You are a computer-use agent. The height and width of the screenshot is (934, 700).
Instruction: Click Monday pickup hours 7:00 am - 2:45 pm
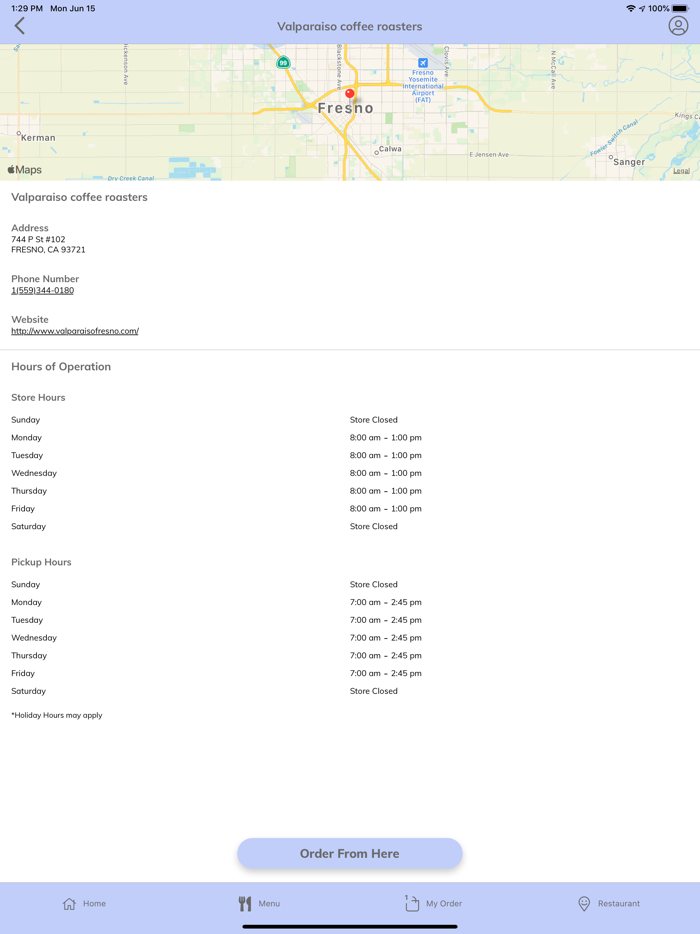click(x=385, y=602)
